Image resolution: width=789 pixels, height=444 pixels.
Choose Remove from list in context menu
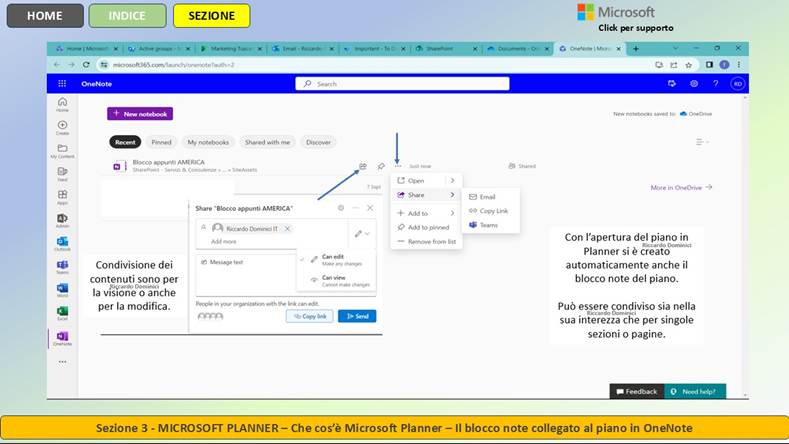pyautogui.click(x=427, y=242)
